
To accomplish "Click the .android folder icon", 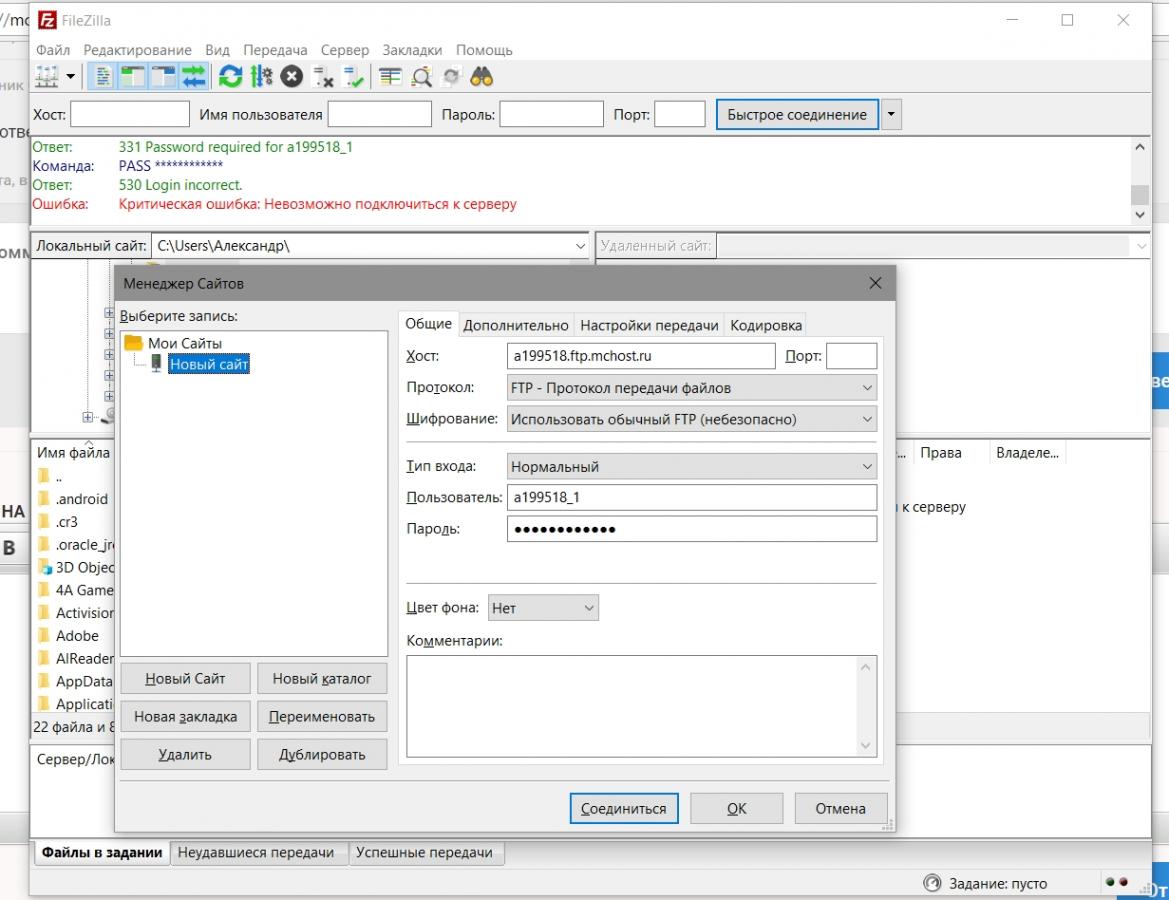I will click(44, 499).
